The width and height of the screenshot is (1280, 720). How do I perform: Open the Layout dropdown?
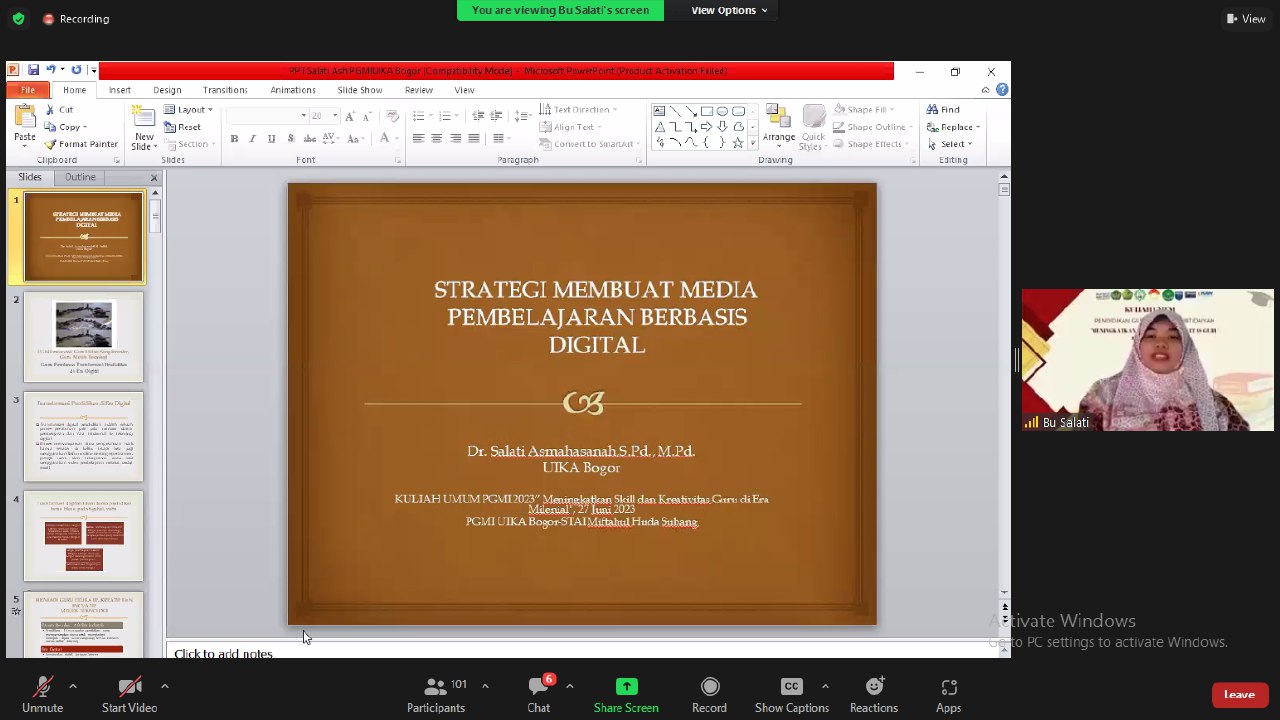point(188,110)
